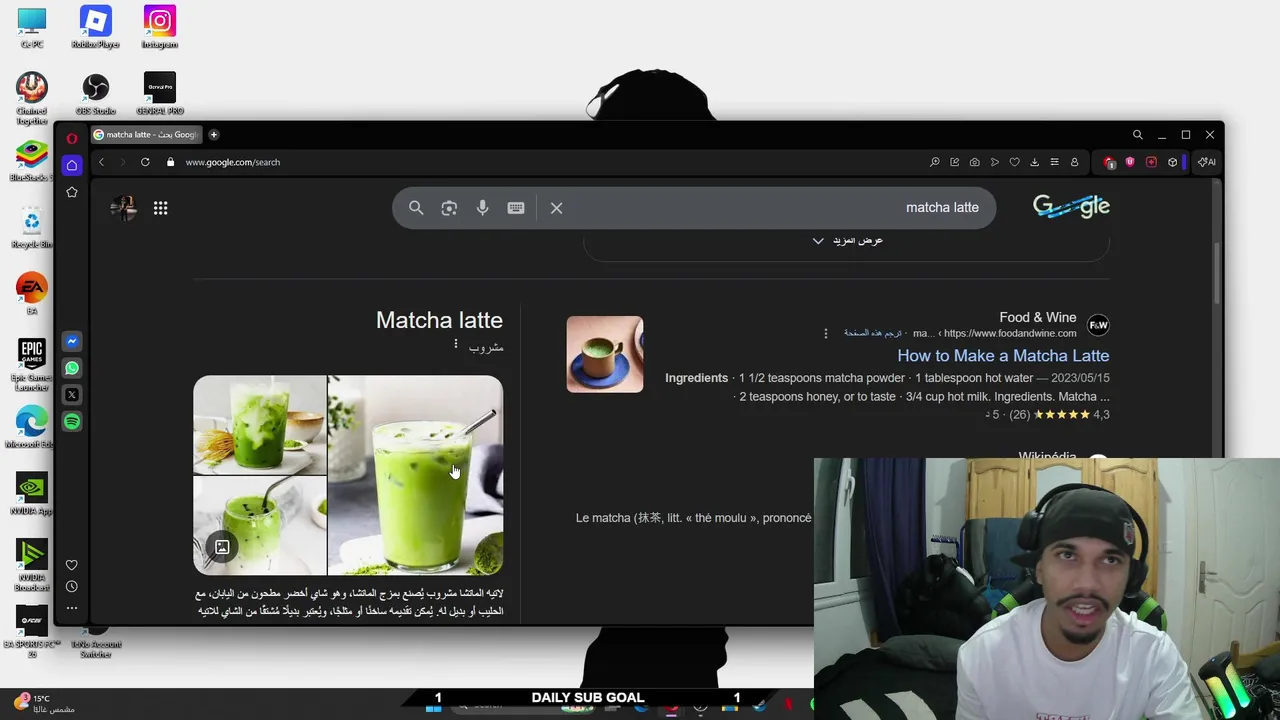Open a new tab with plus button
The image size is (1280, 720).
(213, 135)
